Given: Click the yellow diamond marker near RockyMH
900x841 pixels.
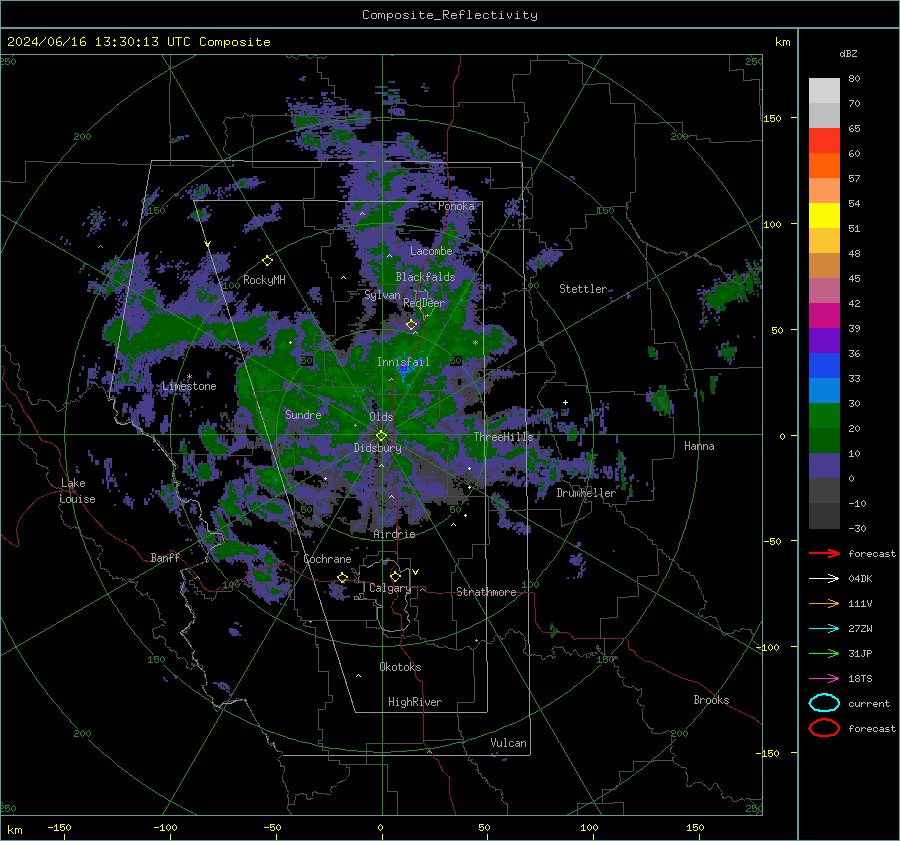Looking at the screenshot, I should [267, 261].
